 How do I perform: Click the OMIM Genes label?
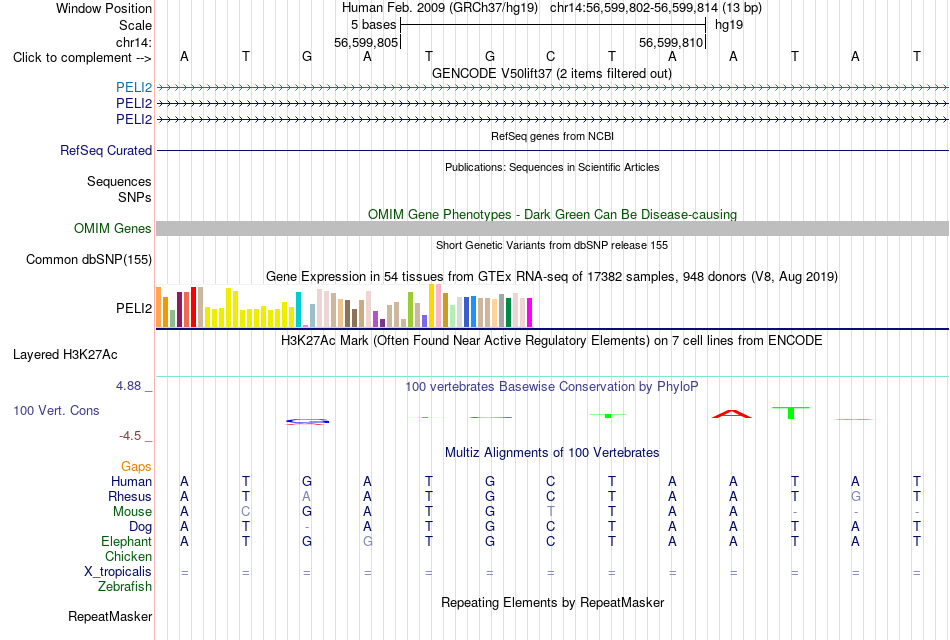[x=112, y=228]
